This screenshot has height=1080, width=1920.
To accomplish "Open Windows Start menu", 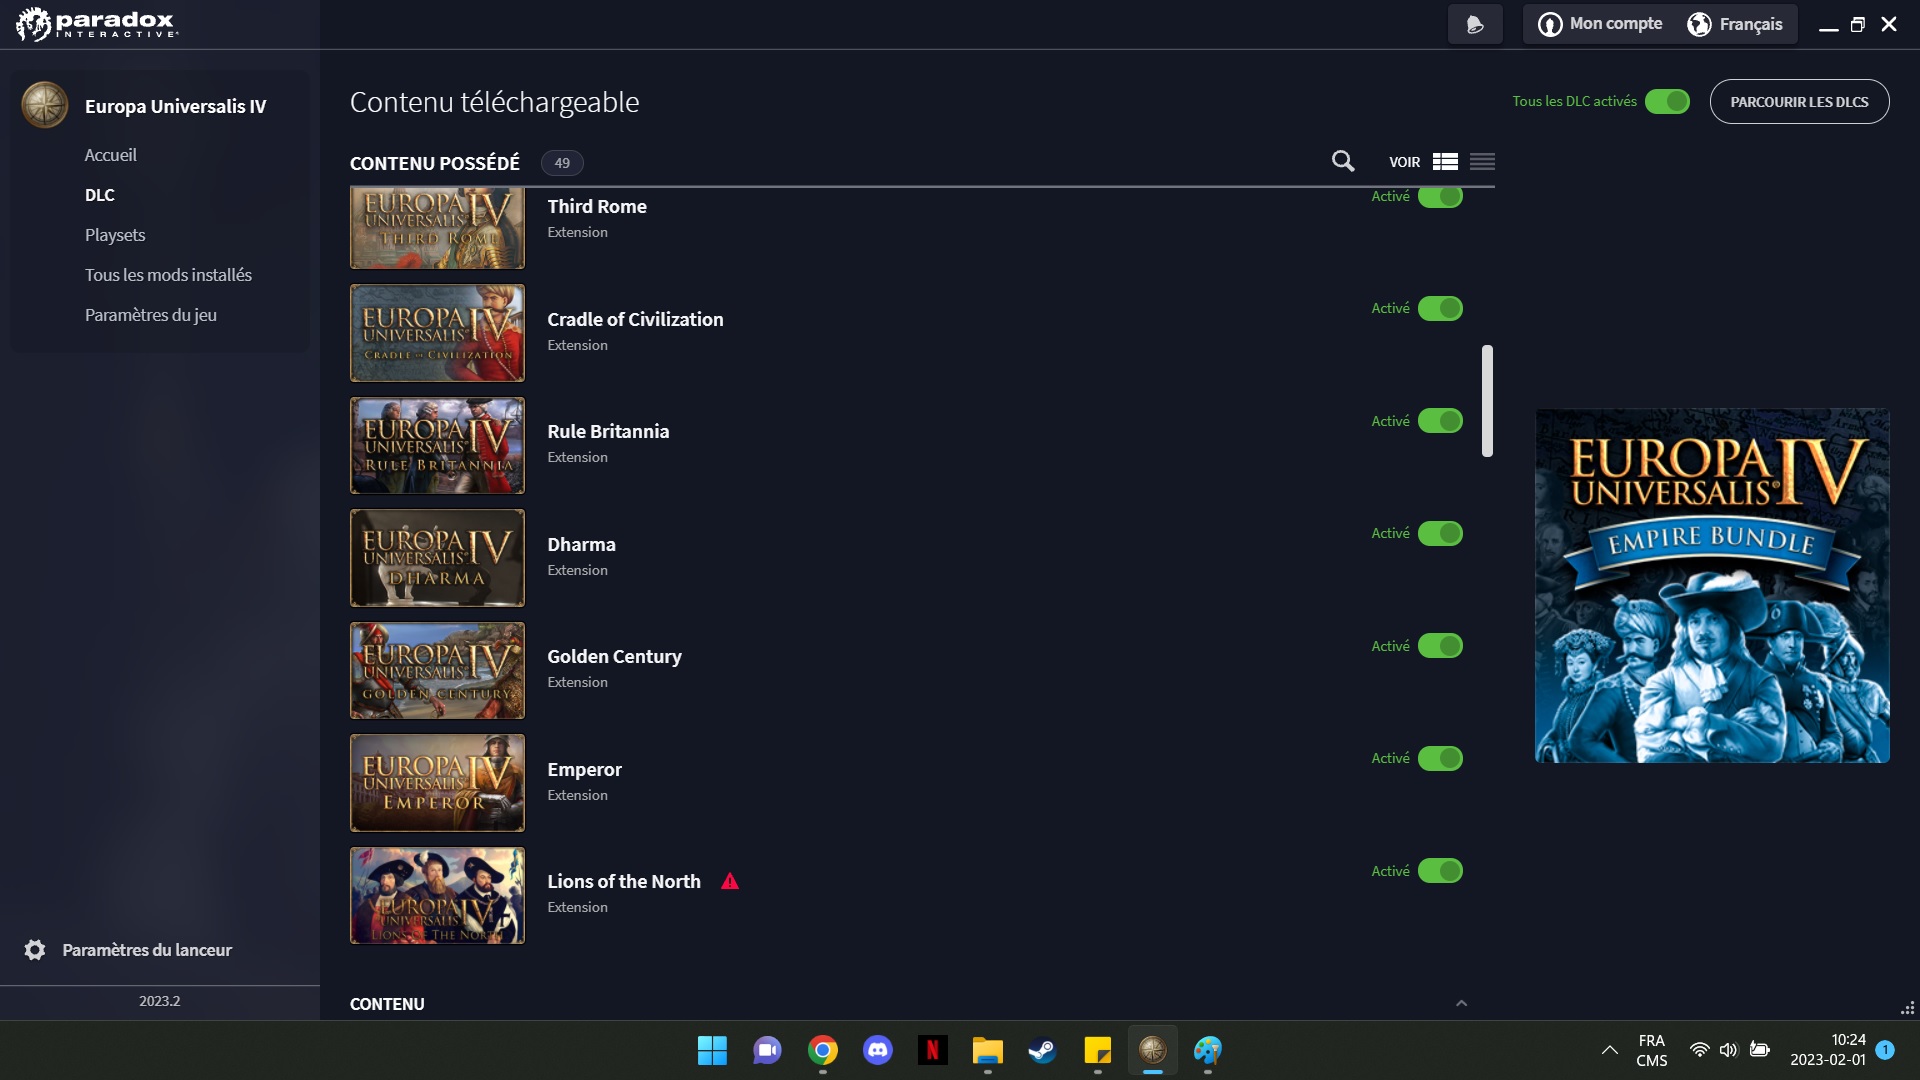I will 712,1050.
